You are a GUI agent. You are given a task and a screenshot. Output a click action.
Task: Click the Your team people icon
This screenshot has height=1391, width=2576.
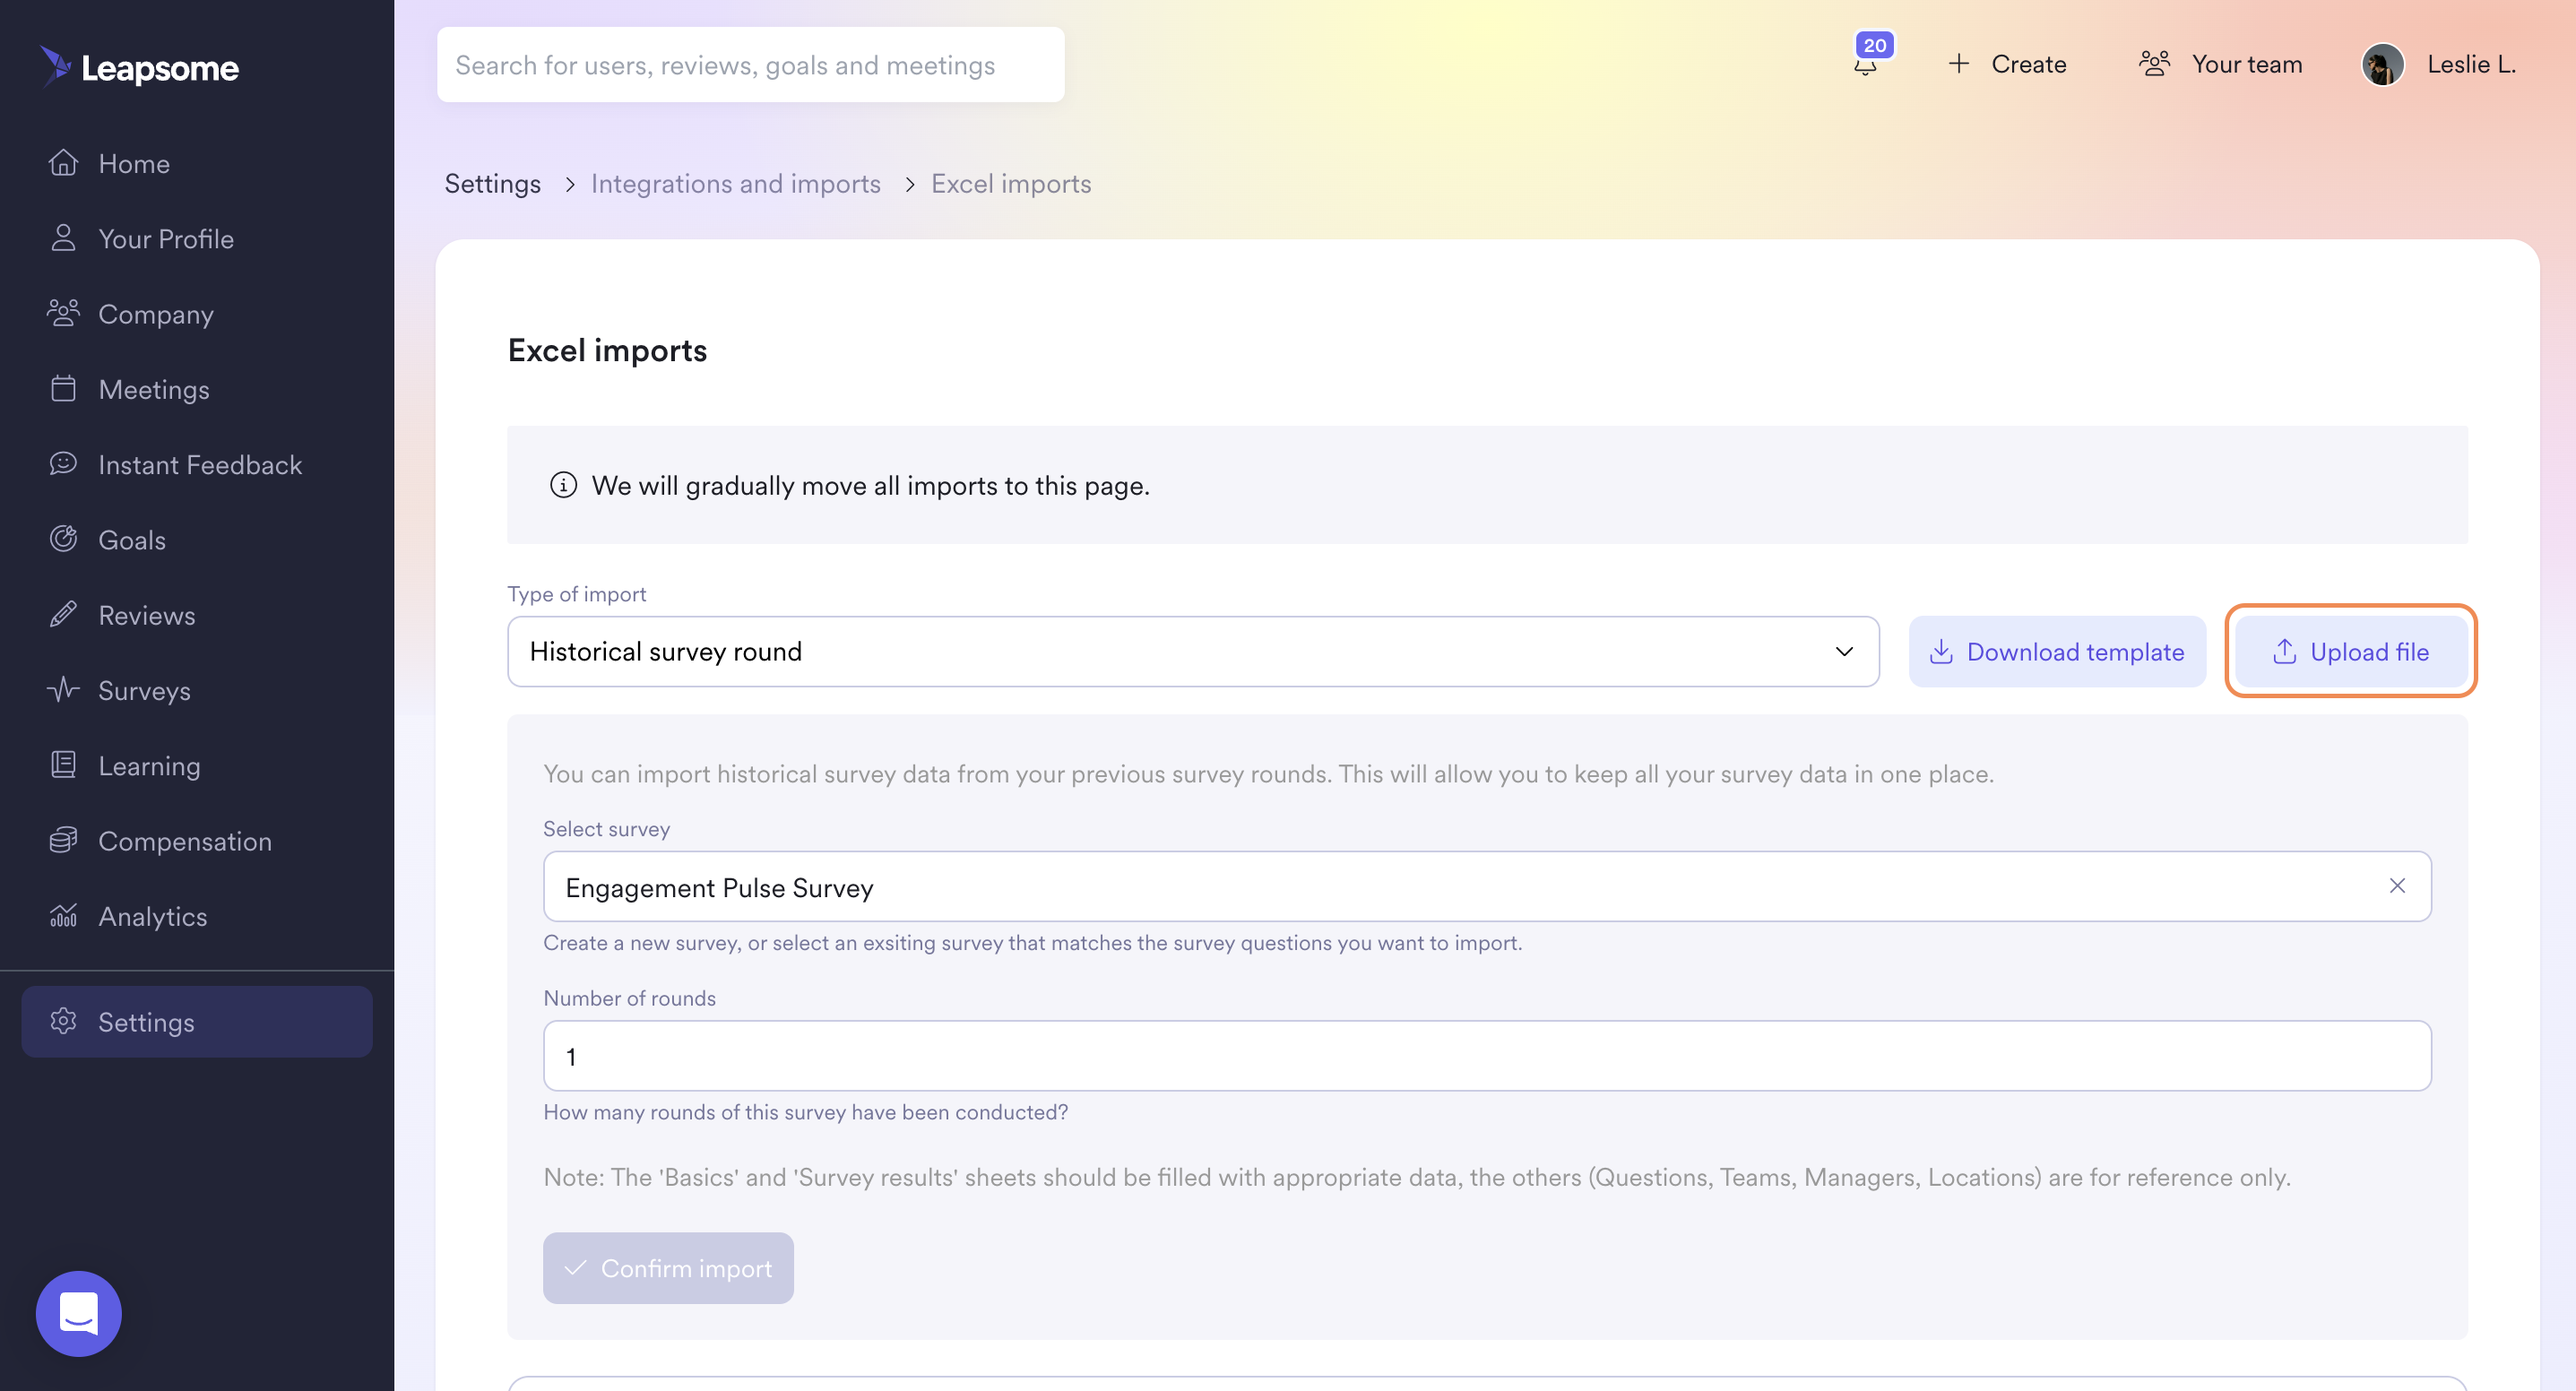pyautogui.click(x=2154, y=64)
